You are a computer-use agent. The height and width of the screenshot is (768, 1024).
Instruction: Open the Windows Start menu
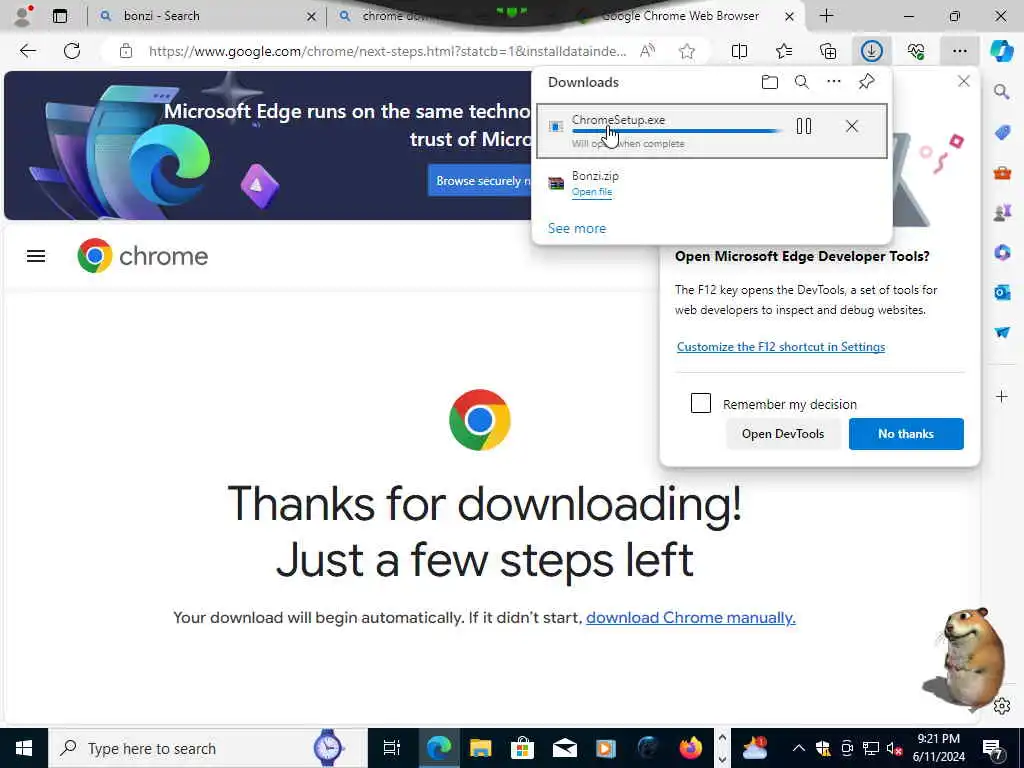click(24, 748)
